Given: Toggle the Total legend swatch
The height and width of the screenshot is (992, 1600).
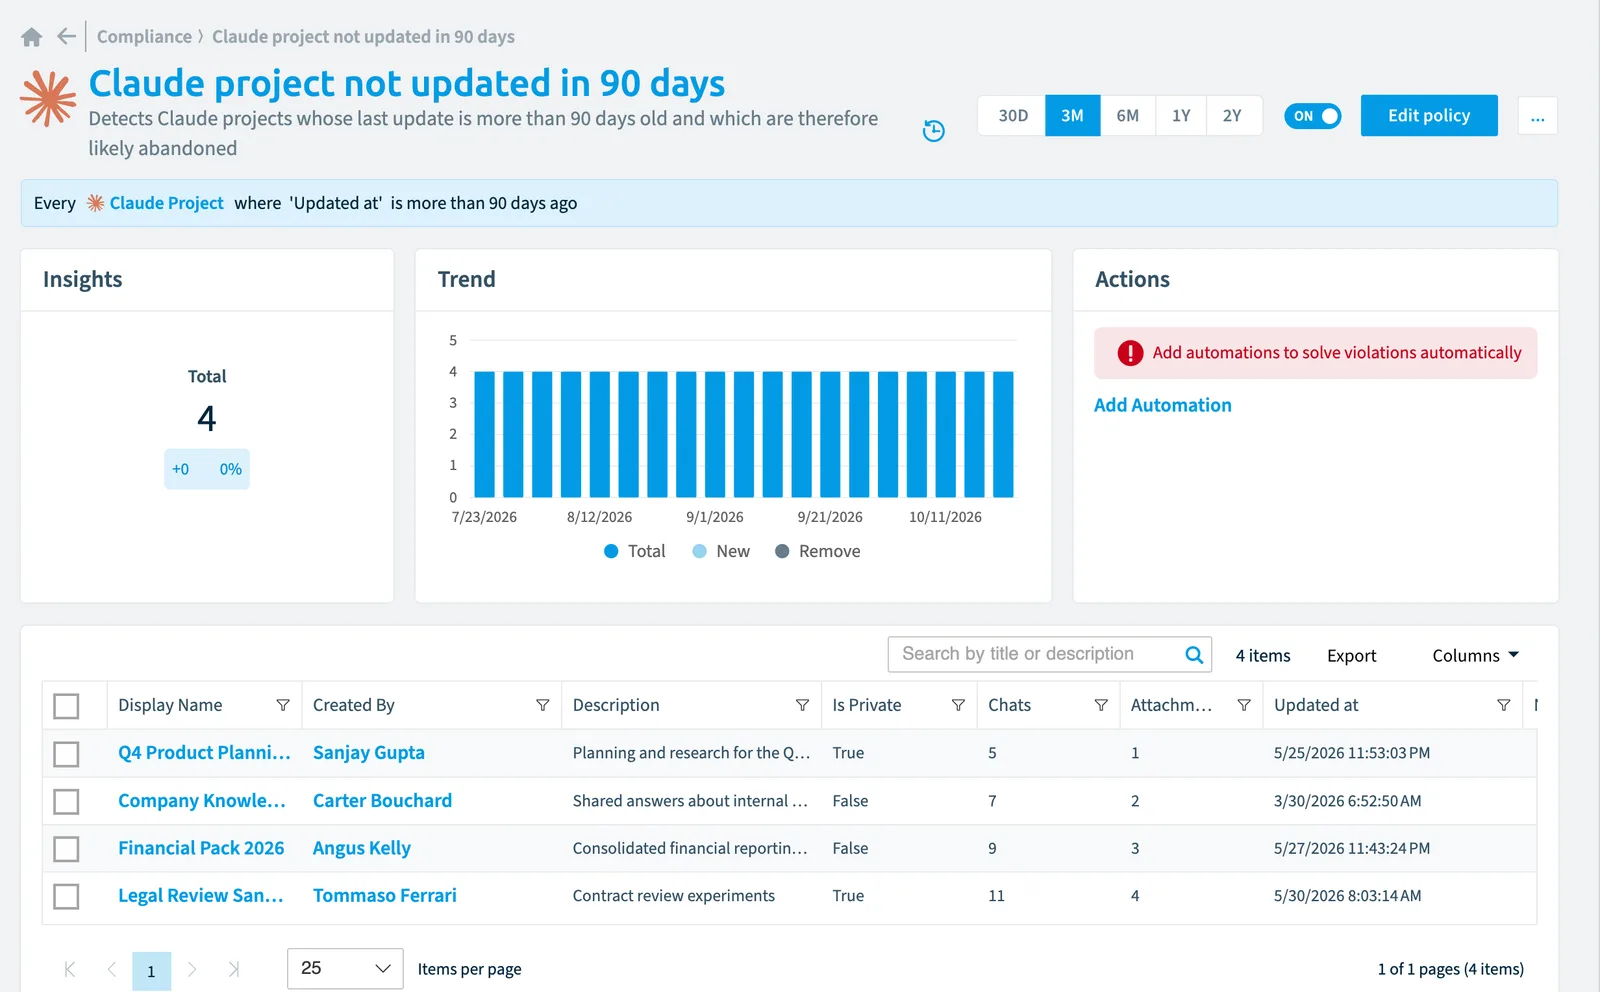Looking at the screenshot, I should [x=611, y=551].
